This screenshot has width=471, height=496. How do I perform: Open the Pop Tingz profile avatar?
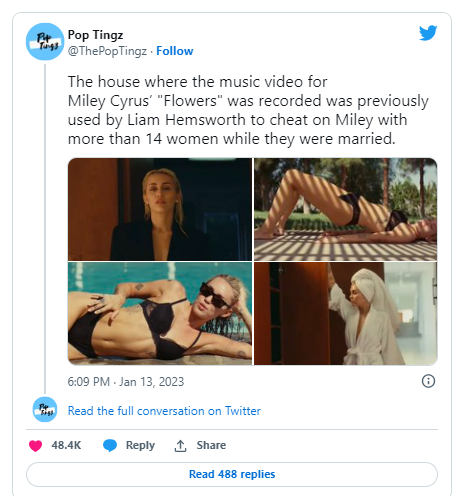point(45,42)
